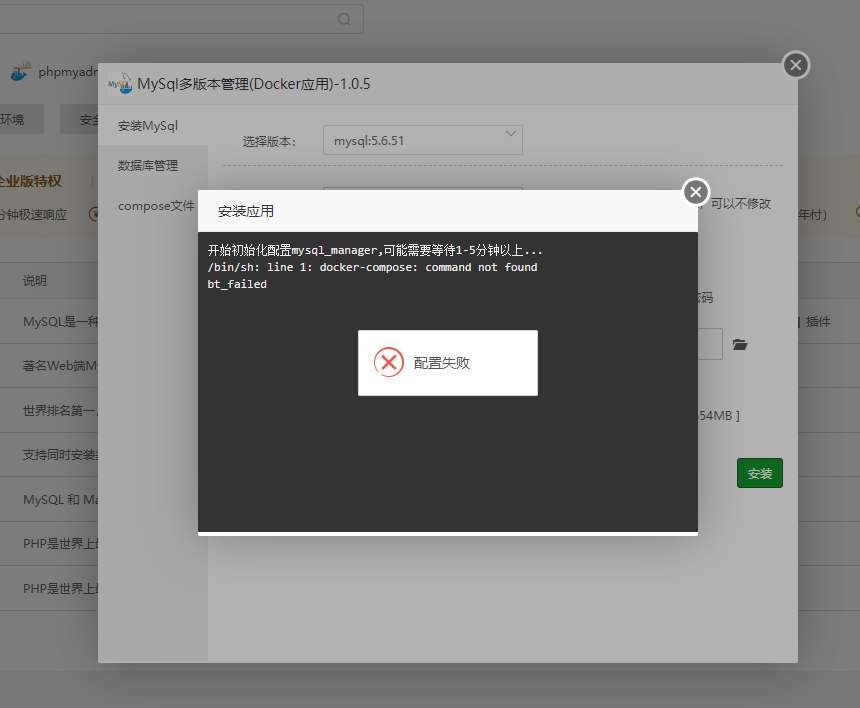
Task: Click the green 安装 button
Action: point(760,473)
